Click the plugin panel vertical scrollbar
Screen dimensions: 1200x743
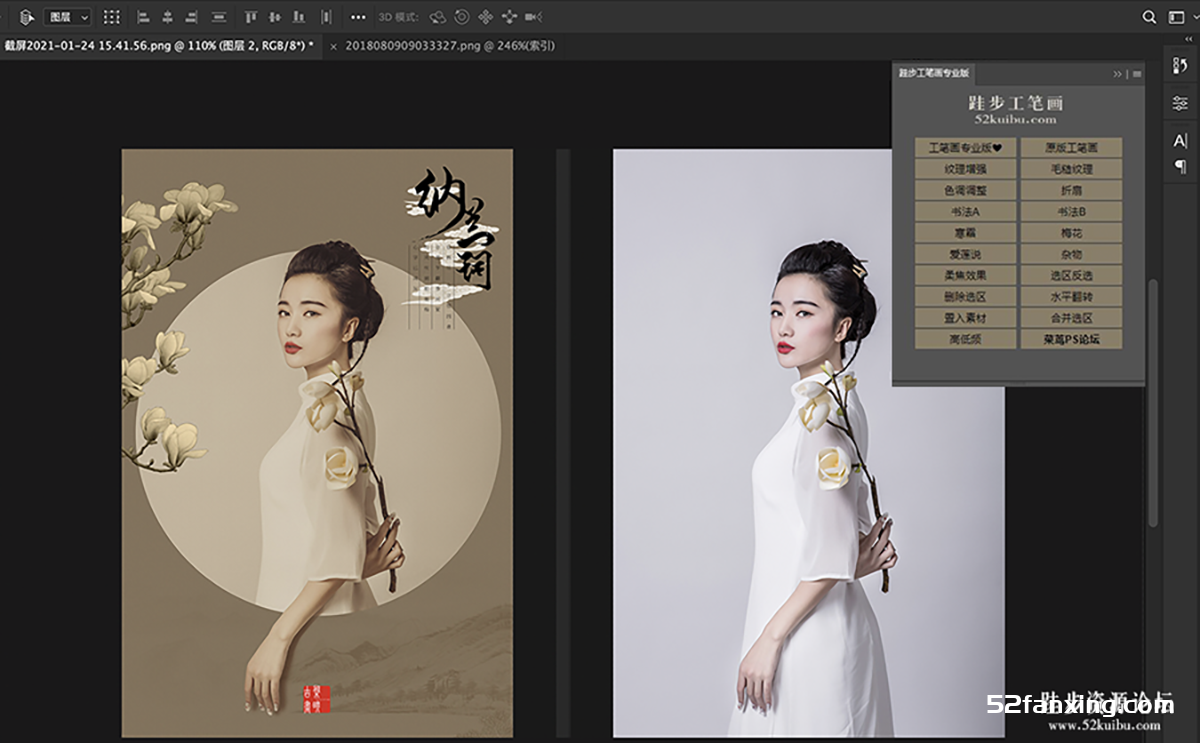(x=1152, y=400)
